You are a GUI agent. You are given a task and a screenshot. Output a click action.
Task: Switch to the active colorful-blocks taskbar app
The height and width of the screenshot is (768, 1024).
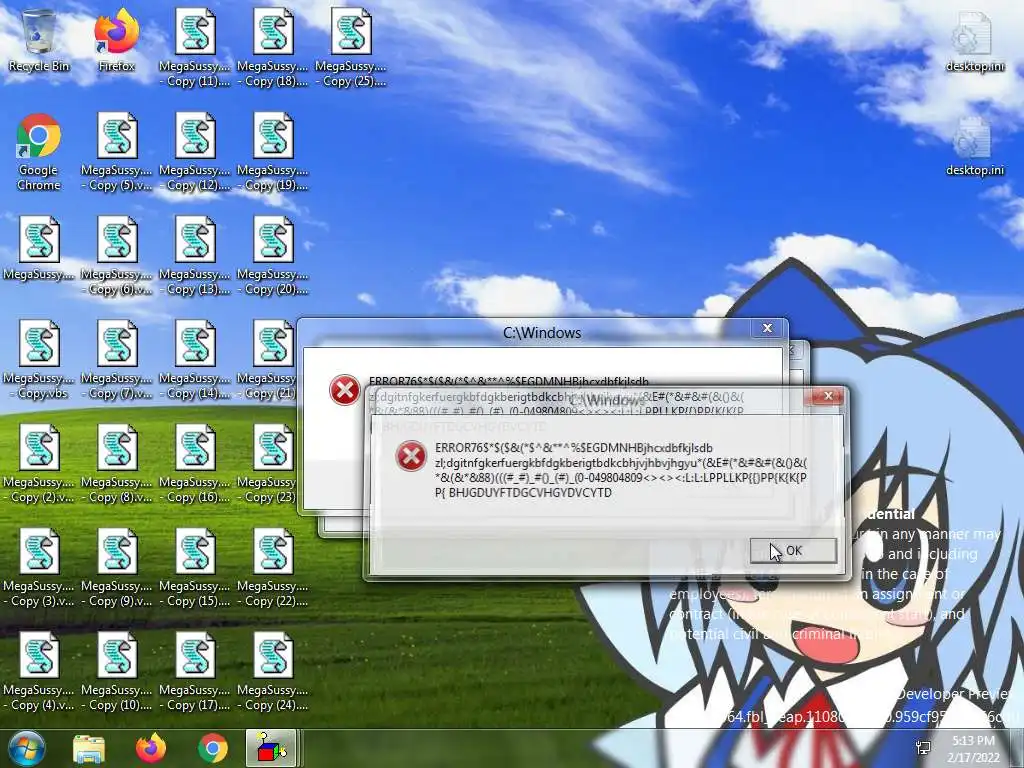point(272,748)
